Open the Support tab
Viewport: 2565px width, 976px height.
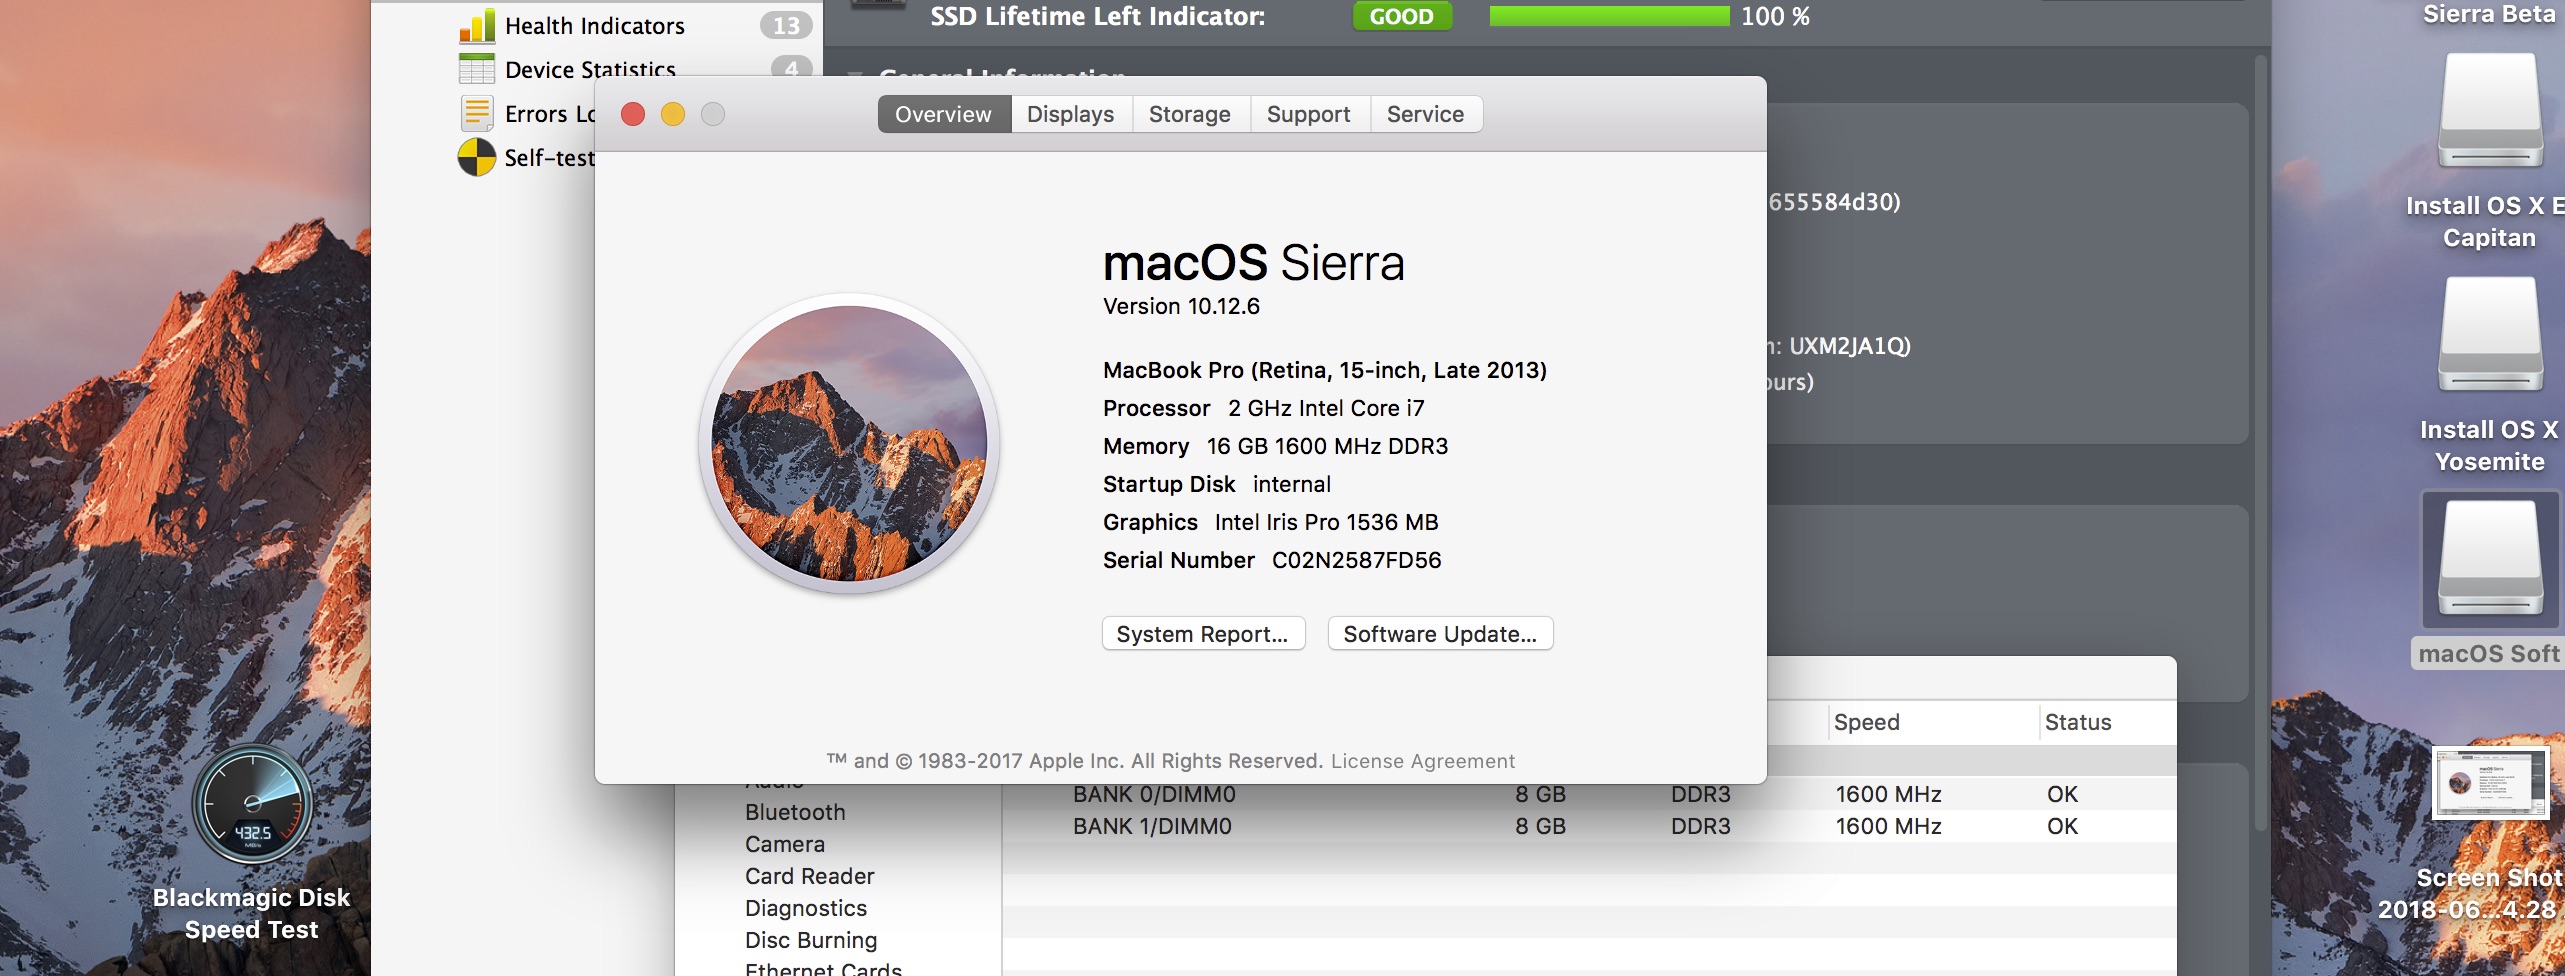[x=1308, y=114]
